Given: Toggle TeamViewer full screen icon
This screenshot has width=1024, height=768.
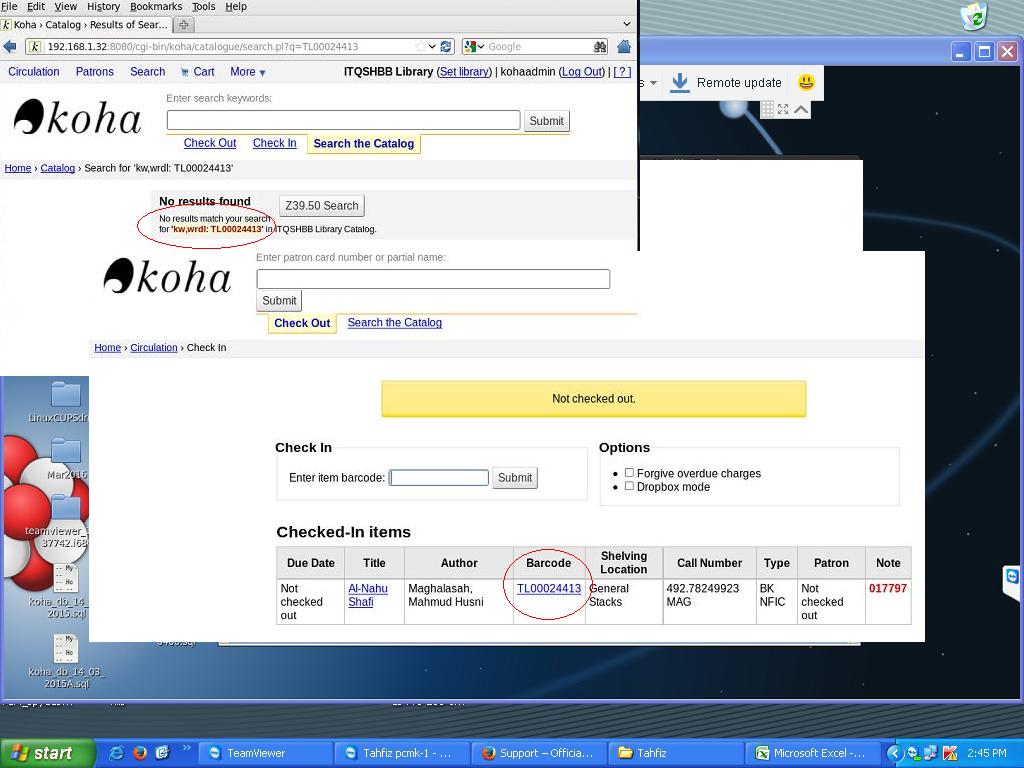Looking at the screenshot, I should click(x=783, y=109).
